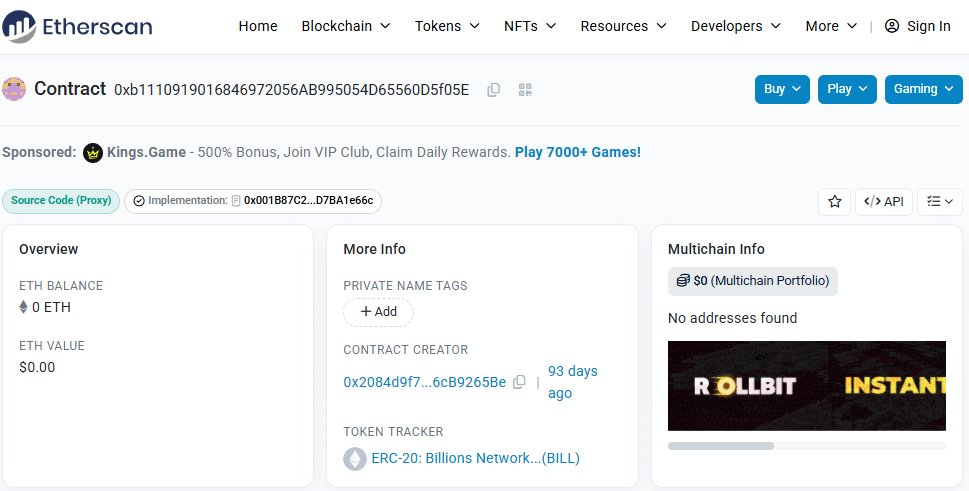Image resolution: width=969 pixels, height=491 pixels.
Task: Expand the Gaming dropdown button
Action: click(924, 90)
